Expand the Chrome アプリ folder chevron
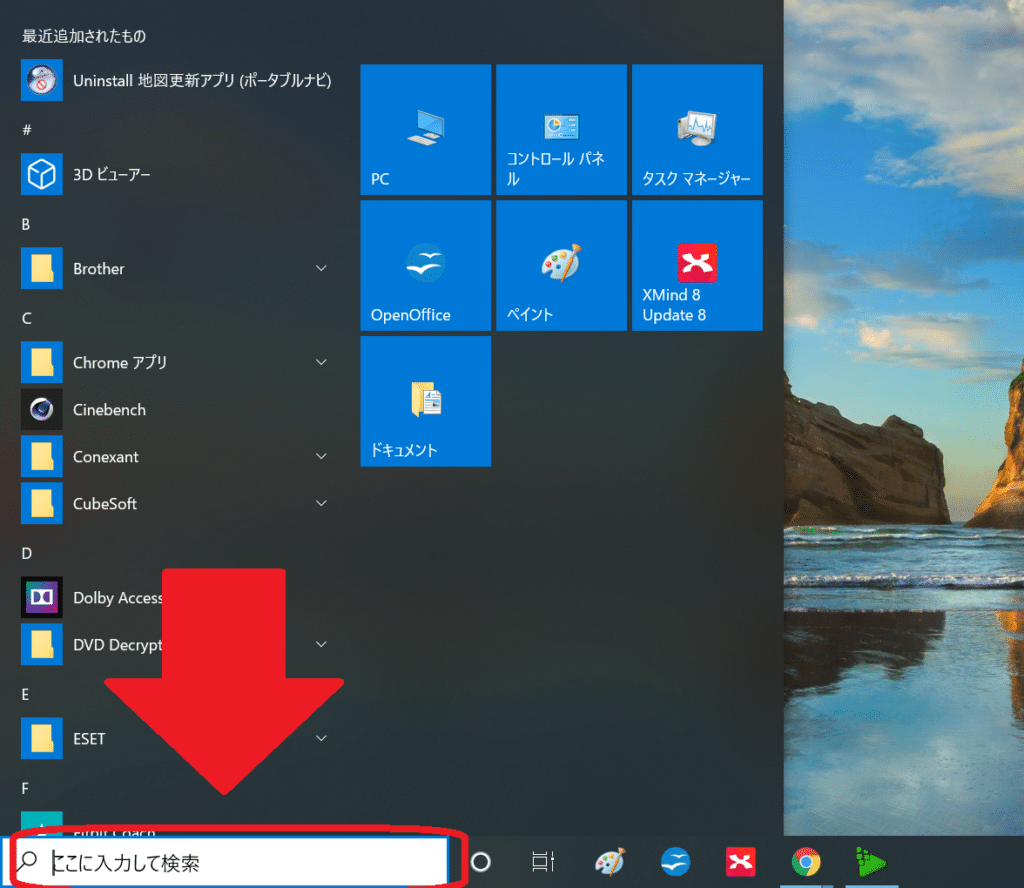 pyautogui.click(x=321, y=362)
